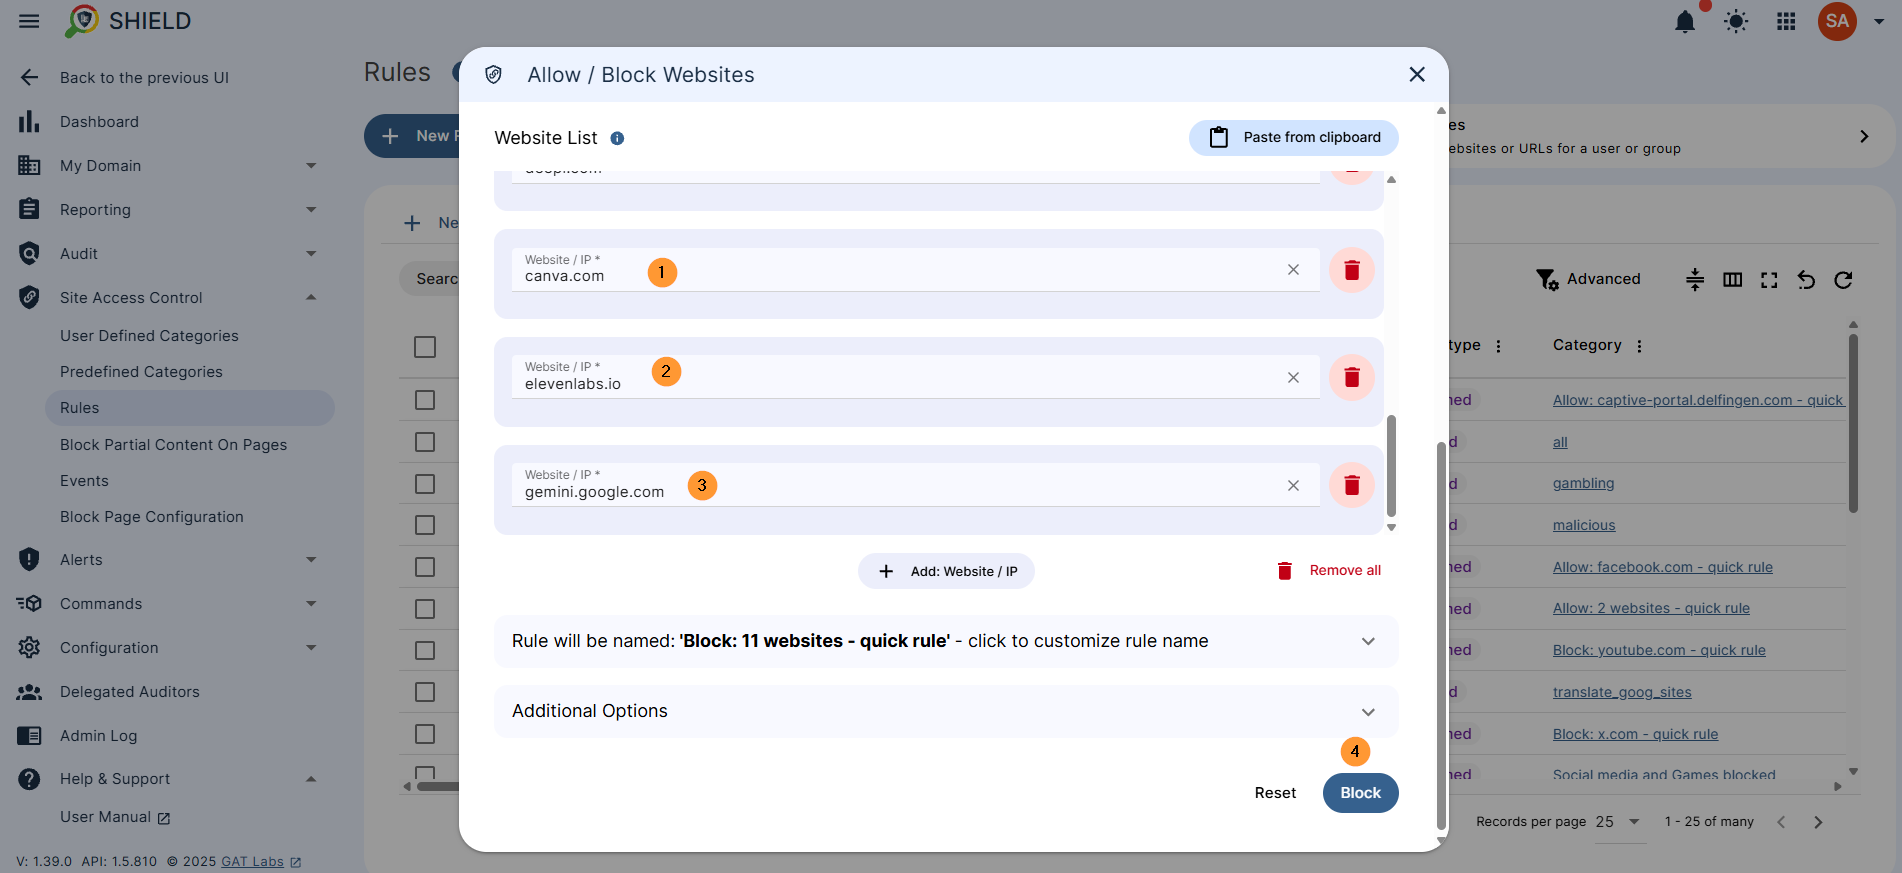1902x873 pixels.
Task: Click the SHIELD logo
Action: pyautogui.click(x=128, y=21)
